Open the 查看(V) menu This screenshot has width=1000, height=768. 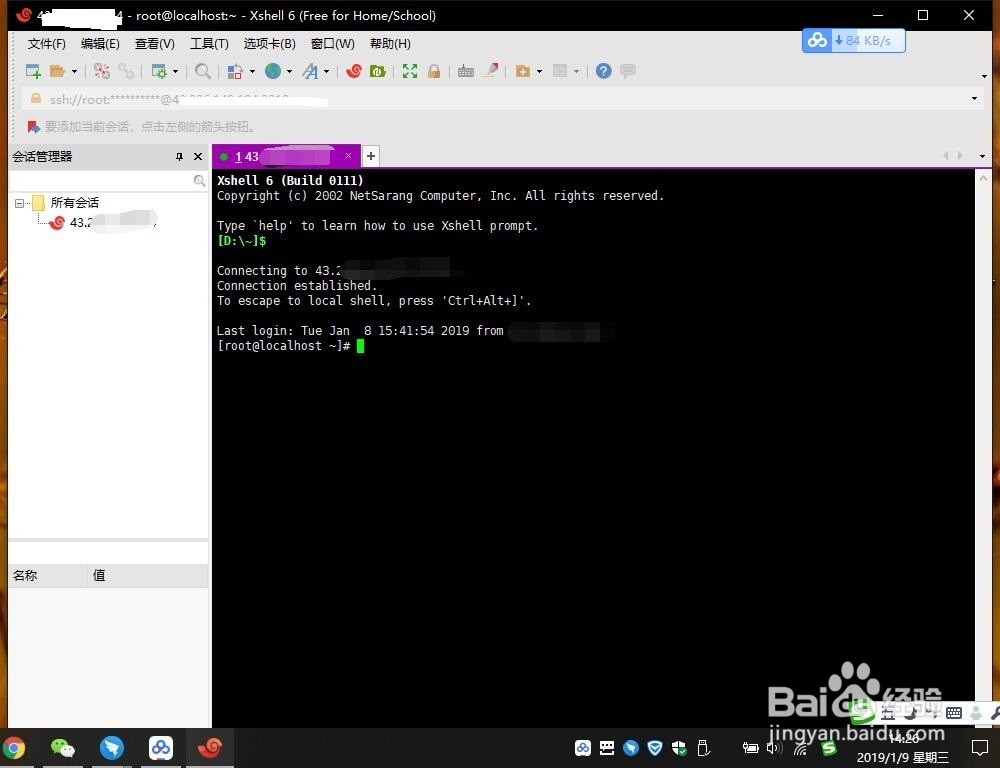tap(154, 43)
